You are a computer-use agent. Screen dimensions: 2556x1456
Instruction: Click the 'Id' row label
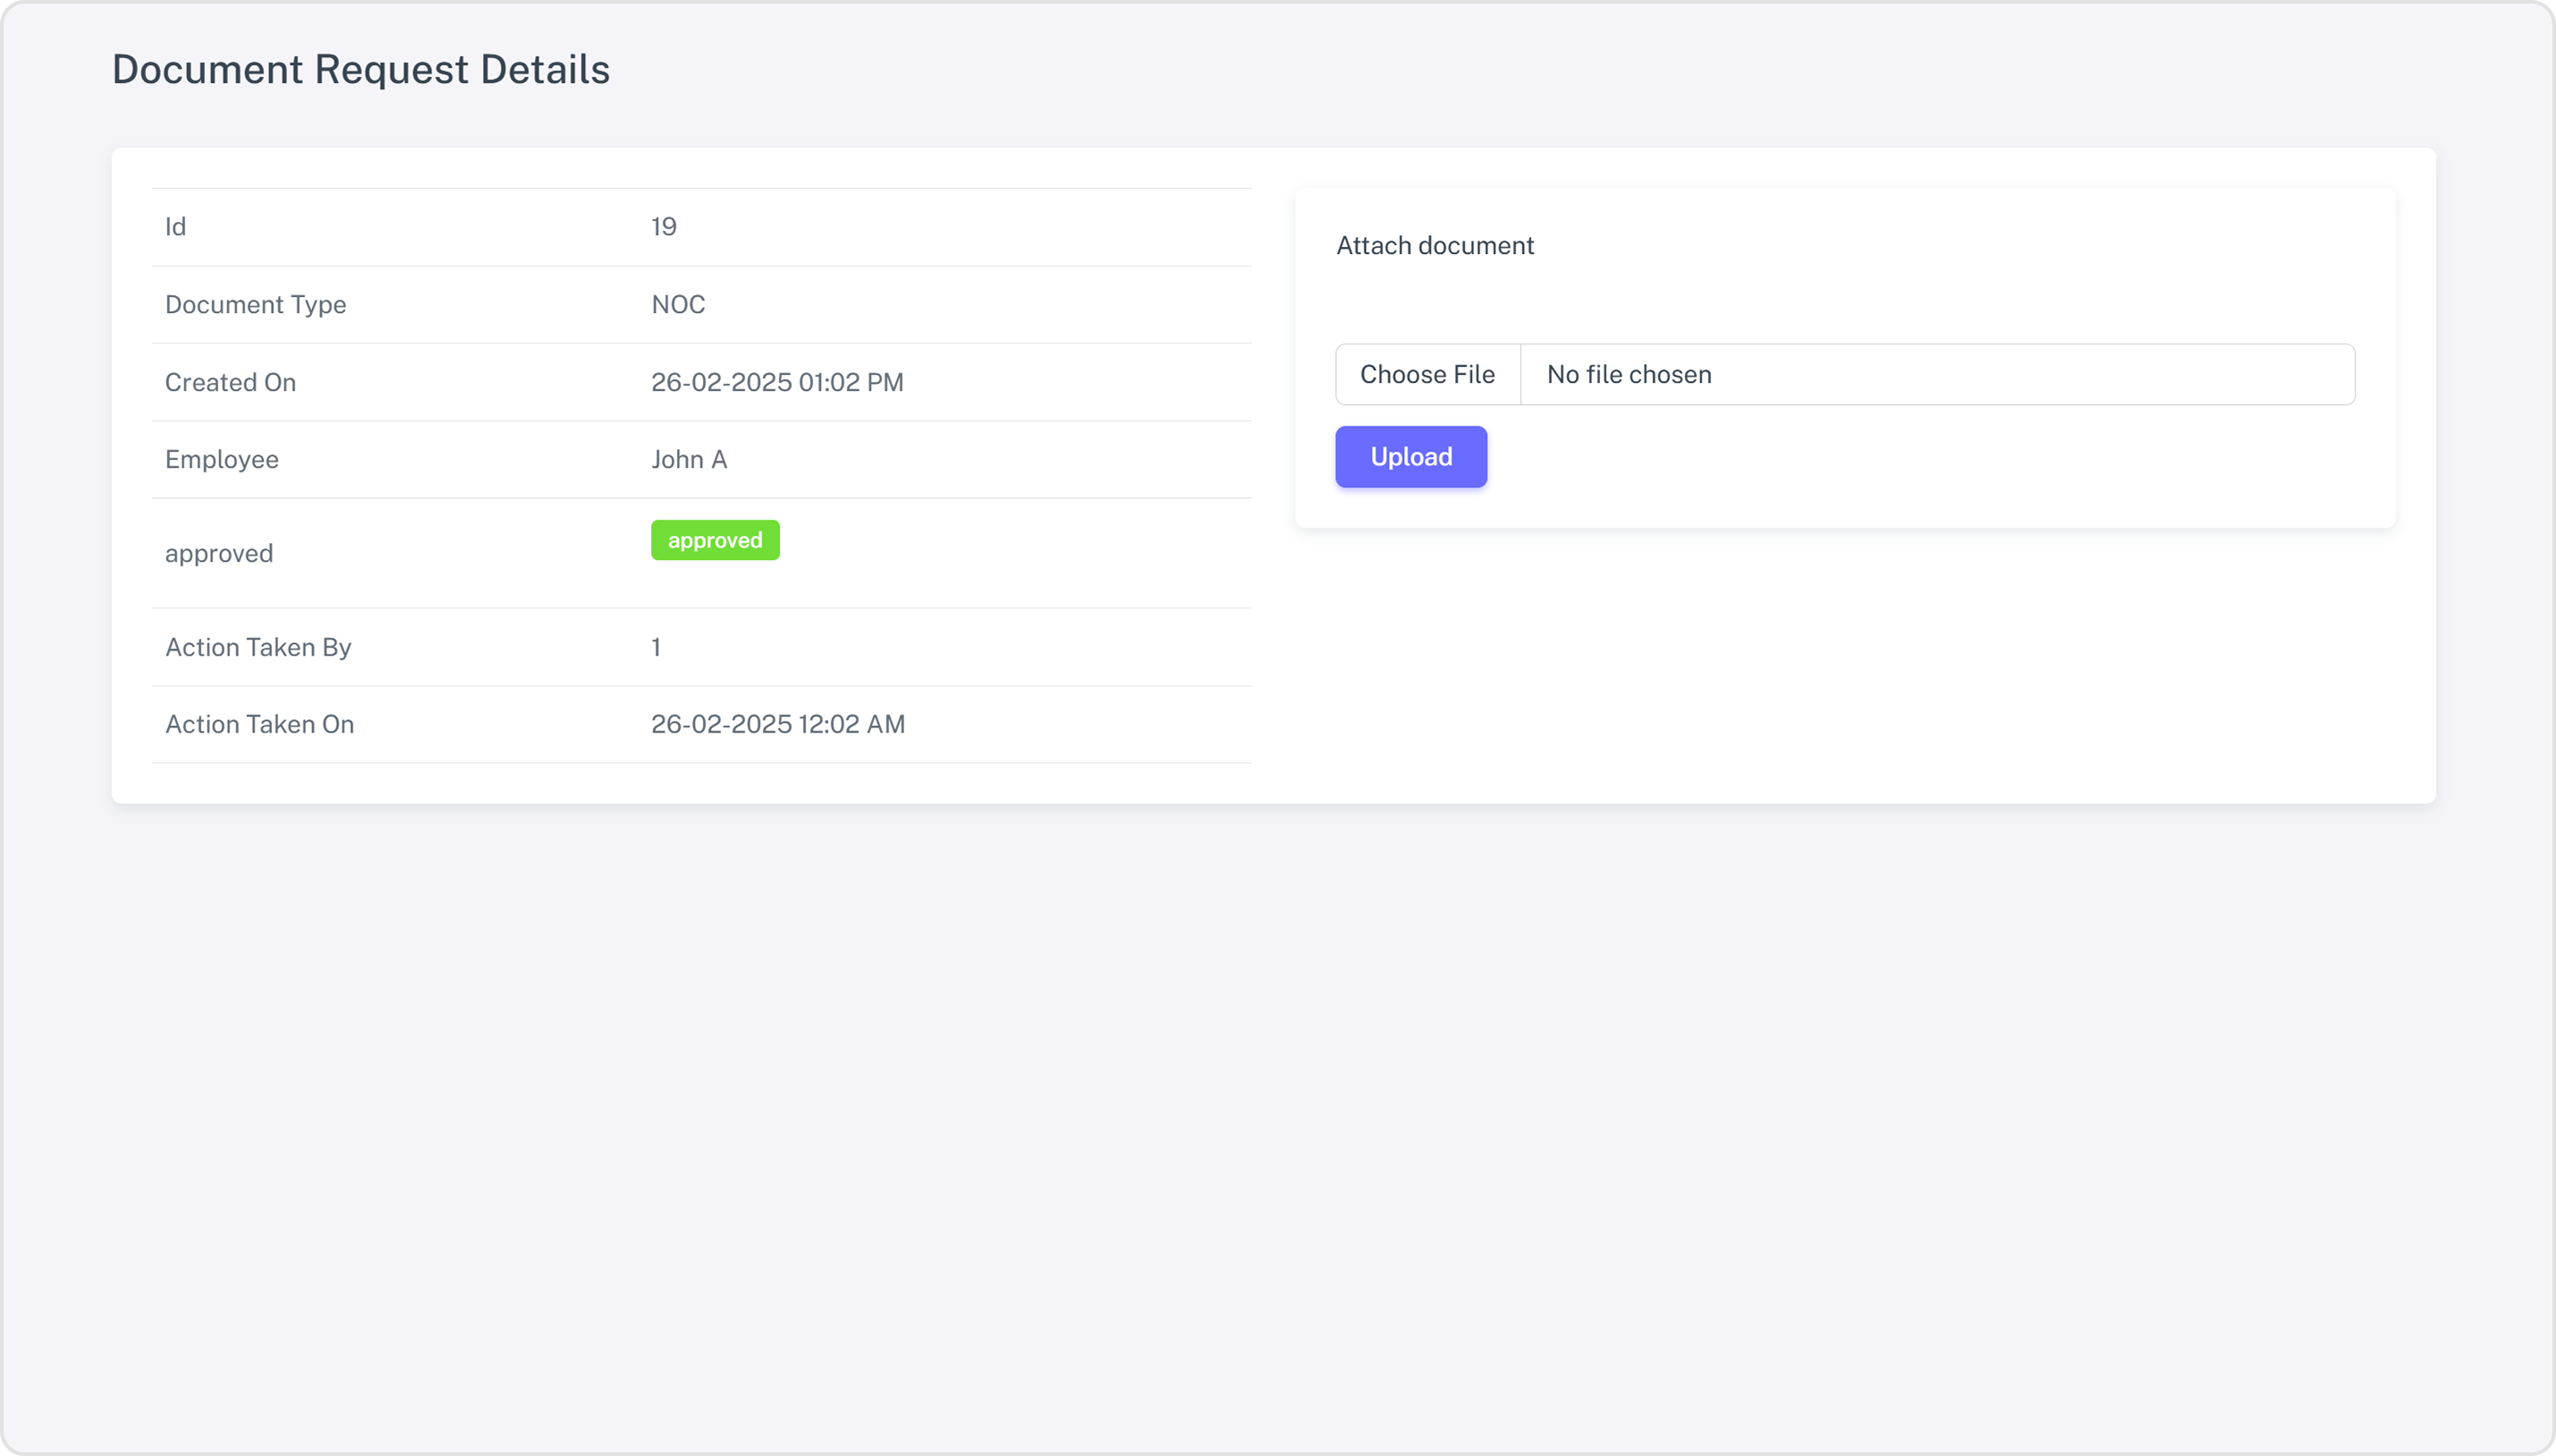[x=176, y=227]
